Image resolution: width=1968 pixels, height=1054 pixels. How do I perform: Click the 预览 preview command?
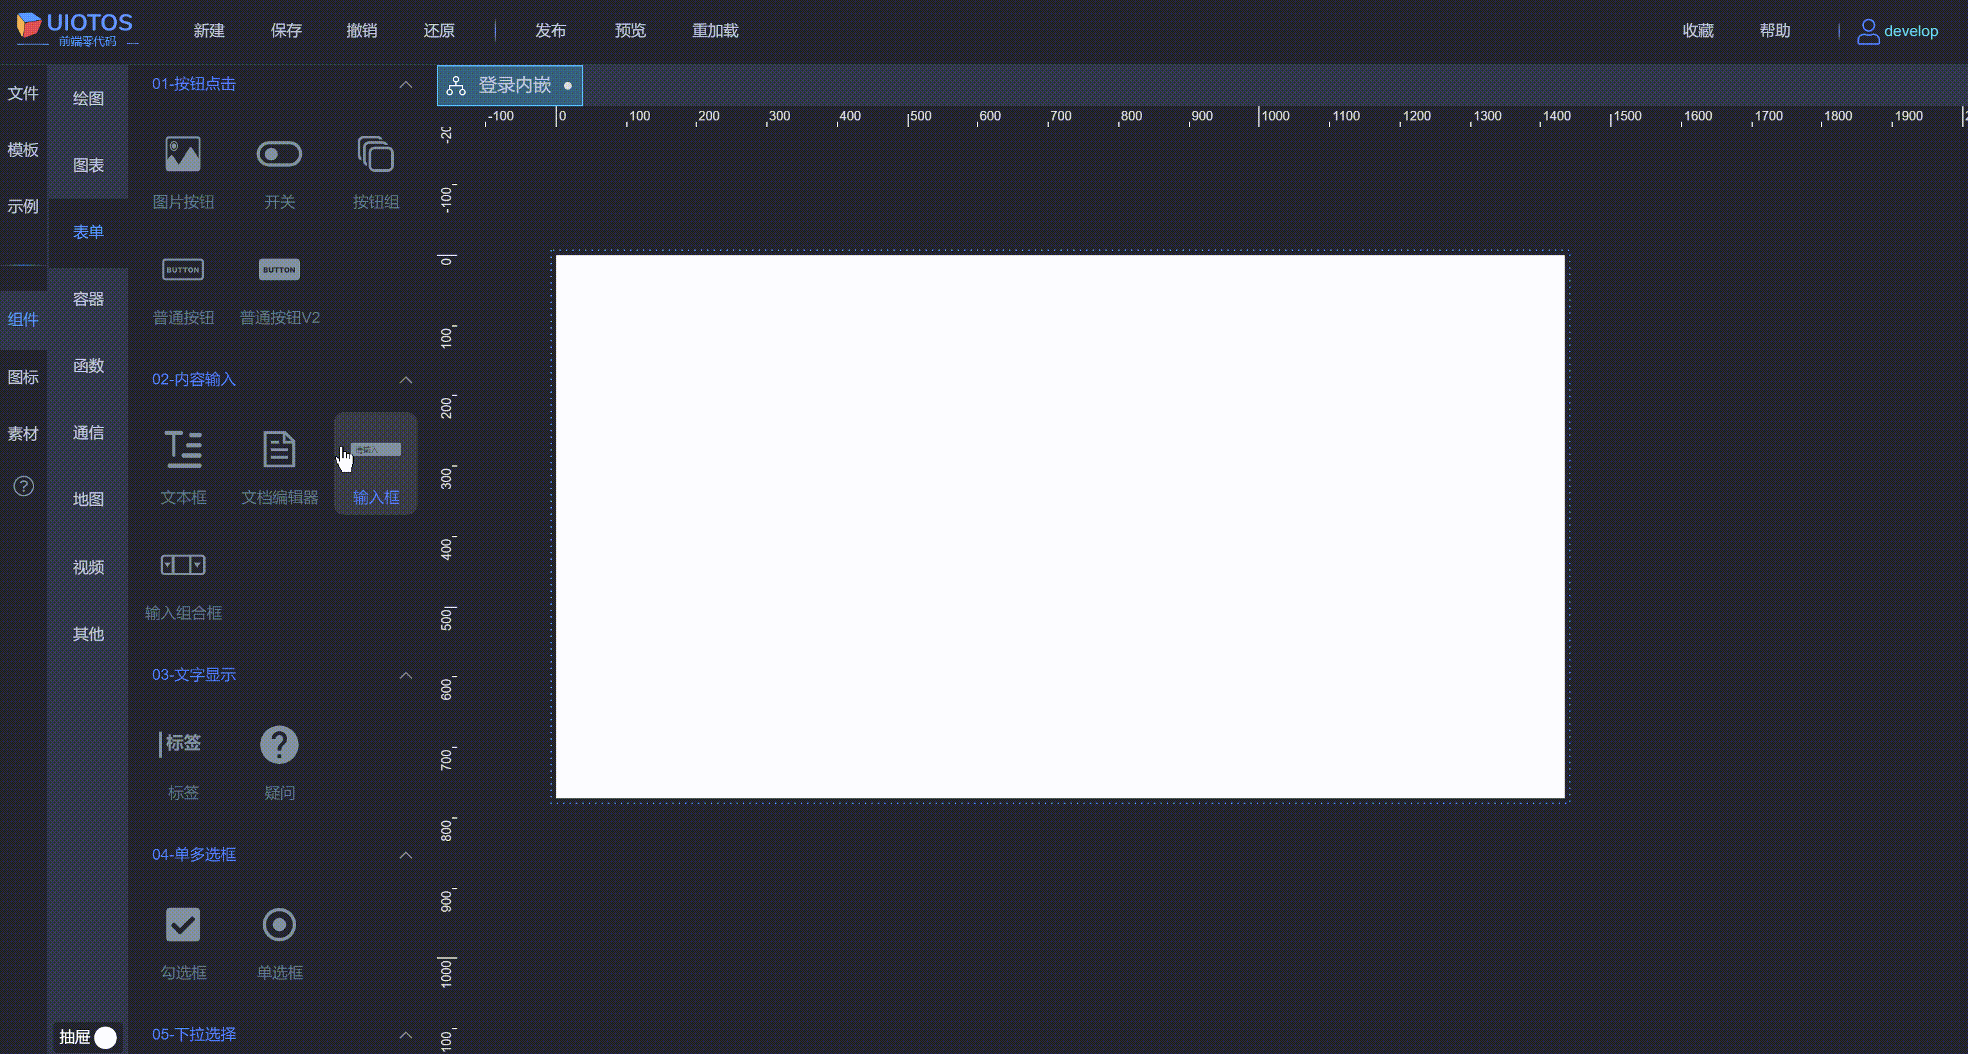630,30
